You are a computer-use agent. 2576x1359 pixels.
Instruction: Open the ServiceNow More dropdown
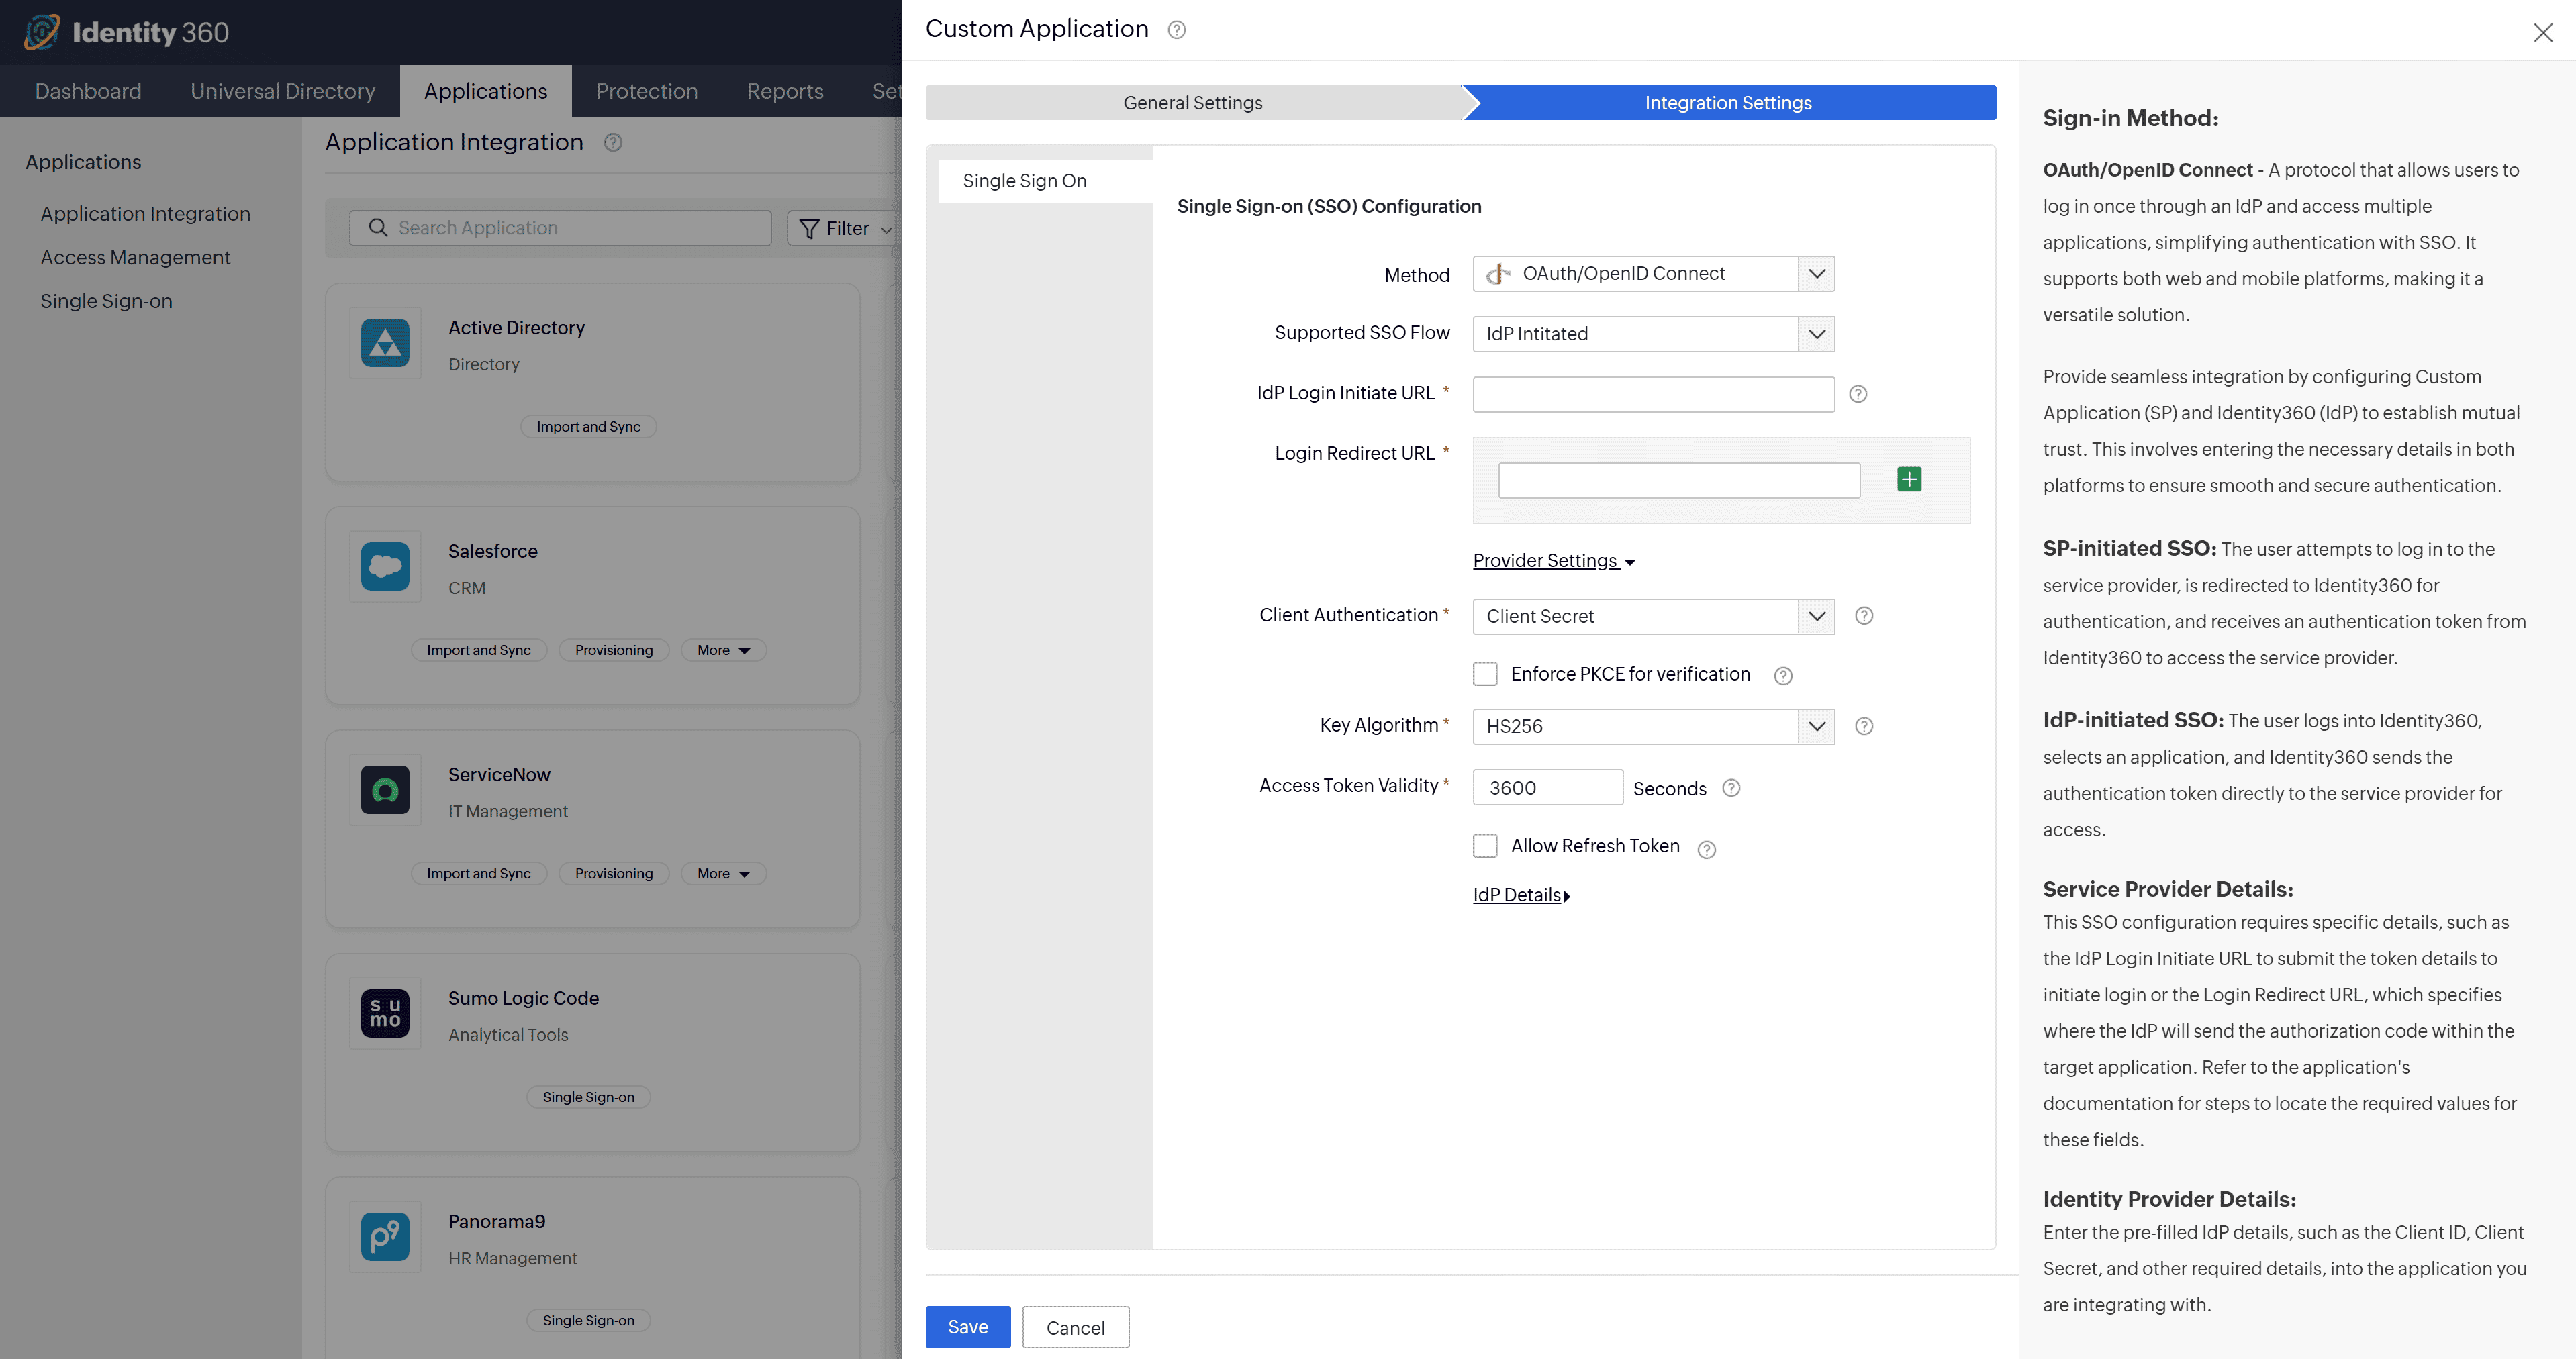coord(723,873)
